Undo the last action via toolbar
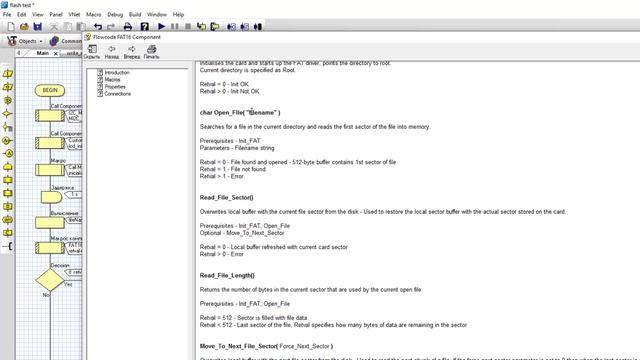640x360 pixels. [98, 27]
